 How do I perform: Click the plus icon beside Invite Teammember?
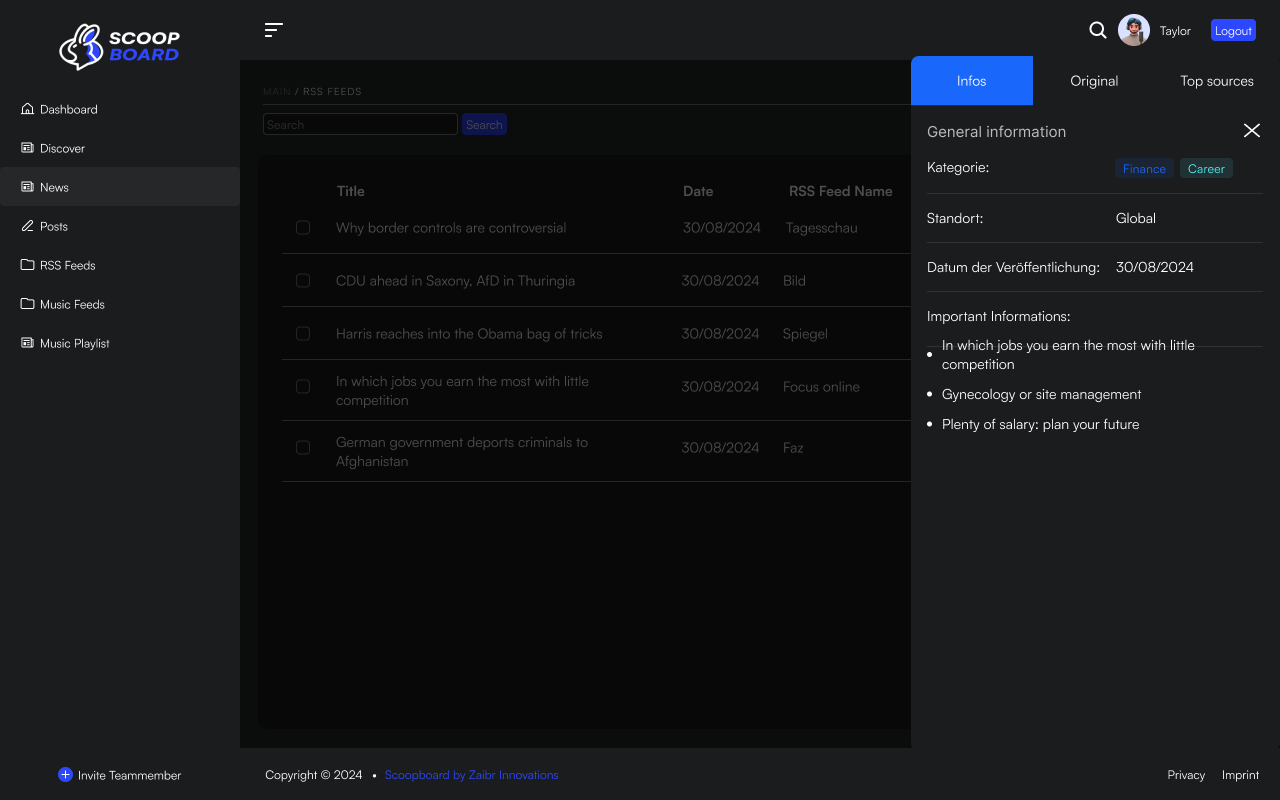point(65,775)
